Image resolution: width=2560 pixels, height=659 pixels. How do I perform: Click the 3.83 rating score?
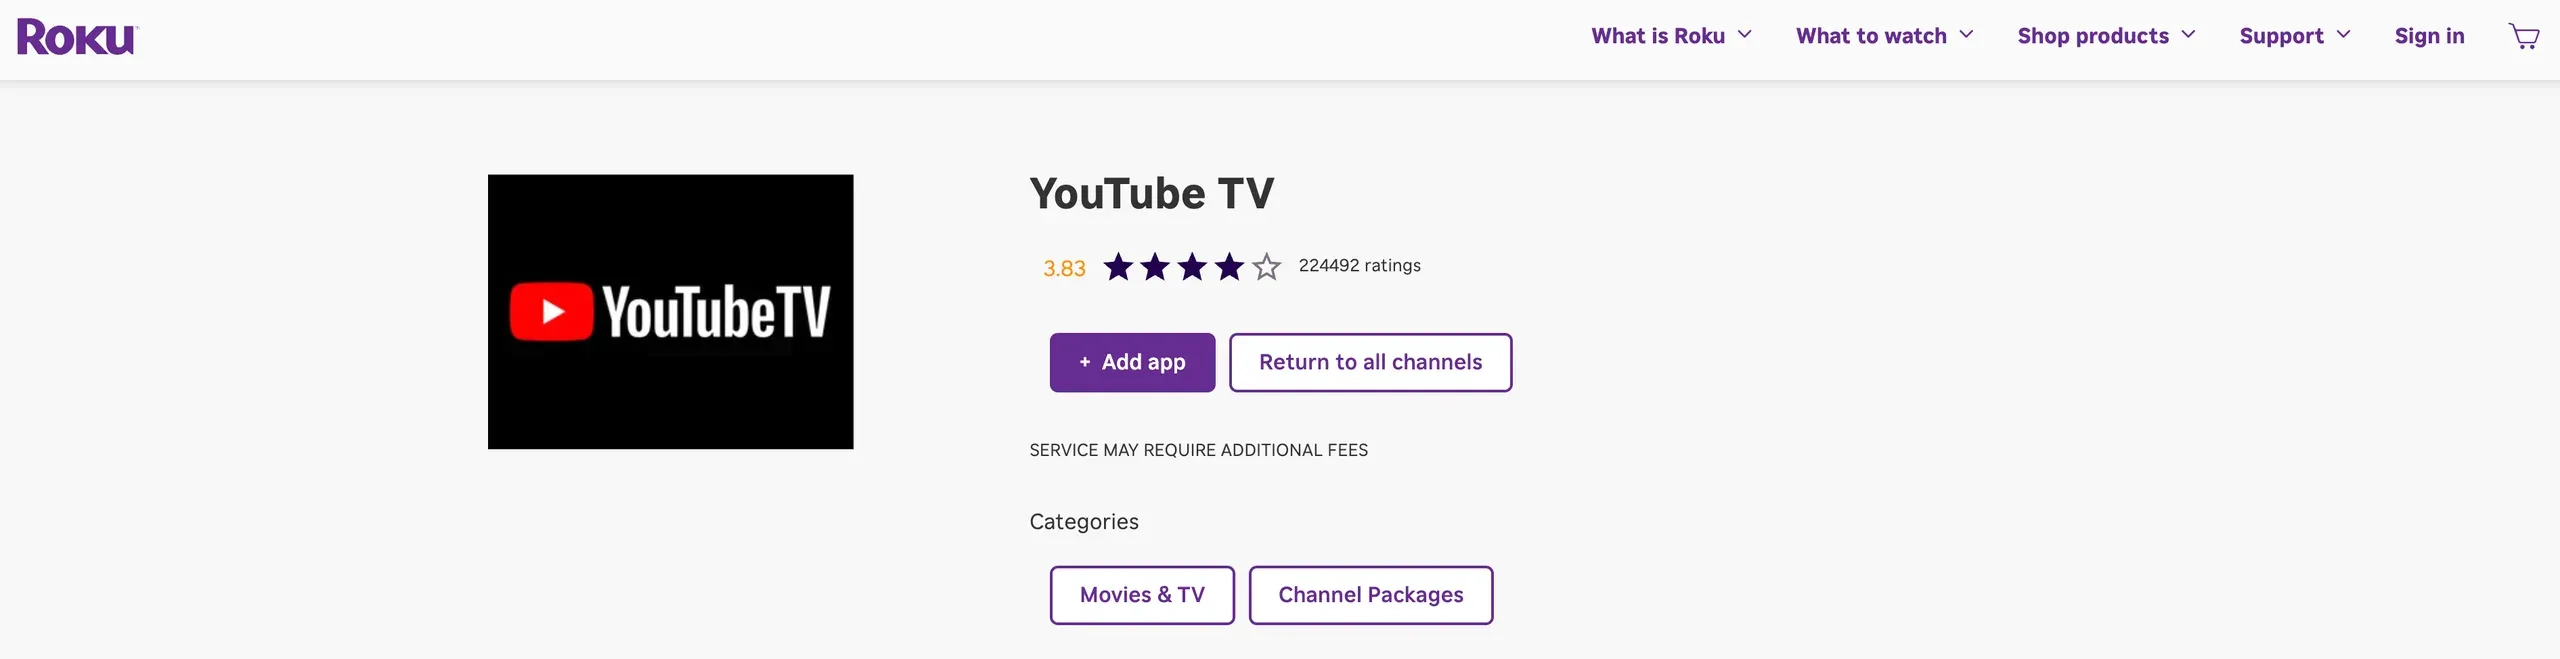click(1063, 267)
